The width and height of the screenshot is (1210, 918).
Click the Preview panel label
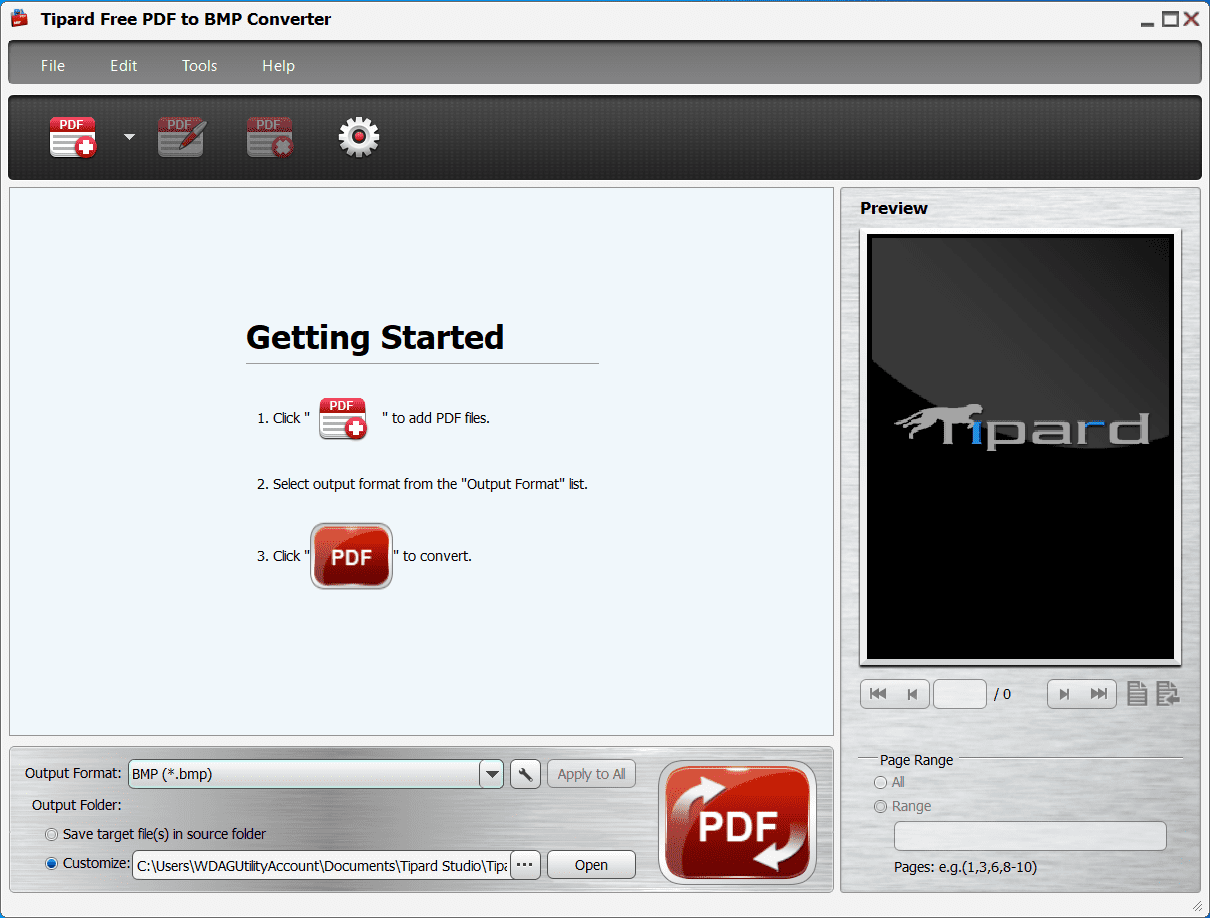(894, 208)
